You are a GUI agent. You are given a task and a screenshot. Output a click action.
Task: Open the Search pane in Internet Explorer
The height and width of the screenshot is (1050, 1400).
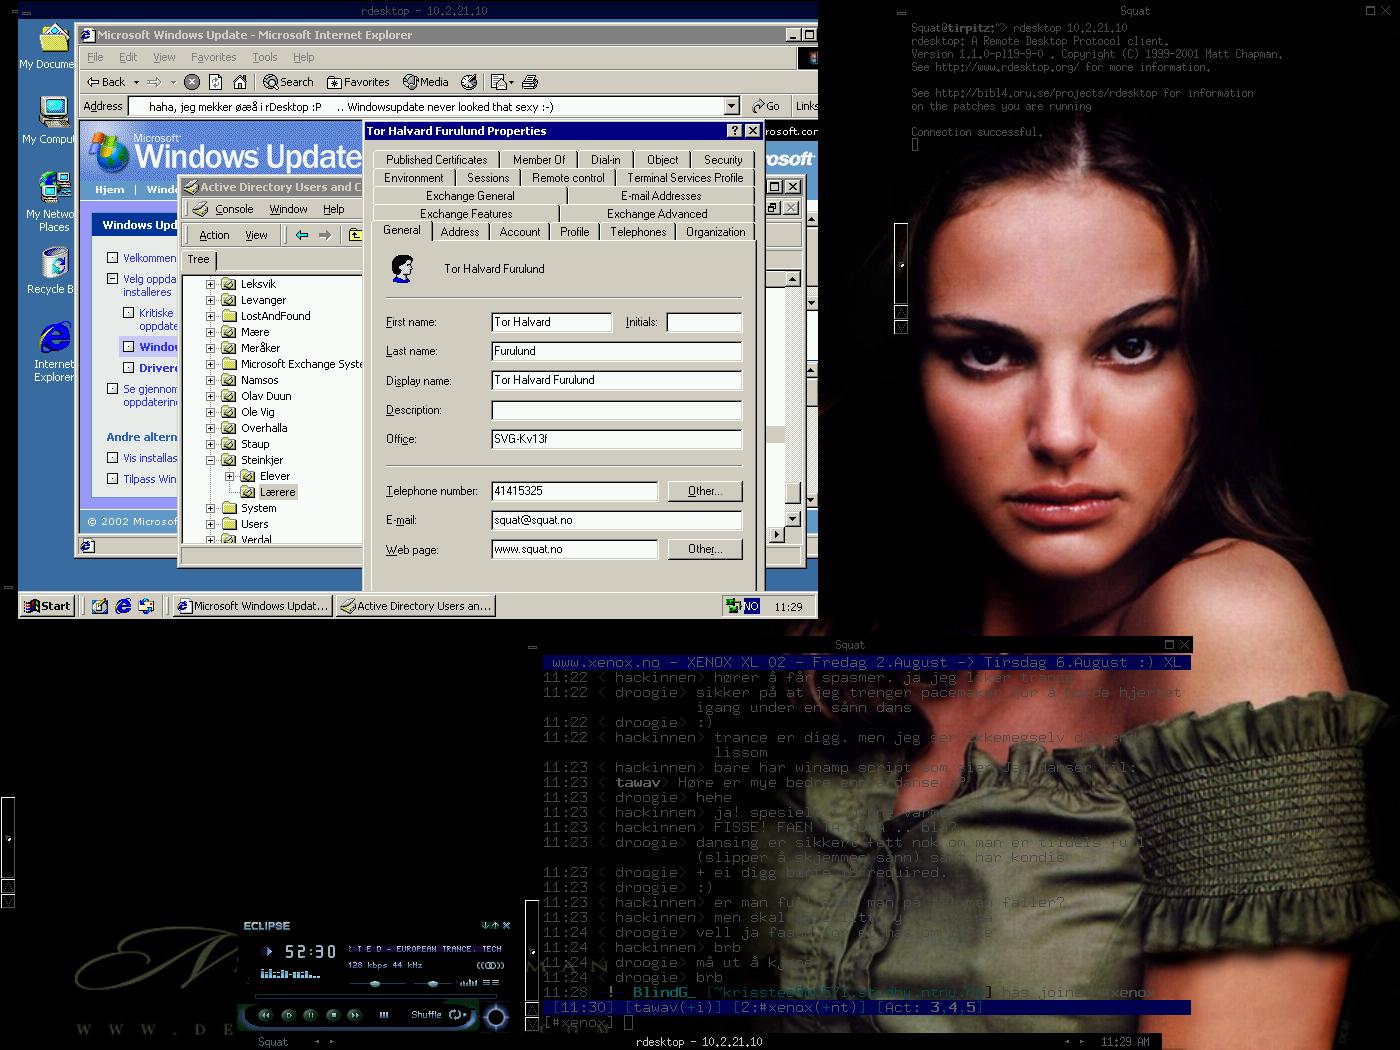[x=289, y=82]
